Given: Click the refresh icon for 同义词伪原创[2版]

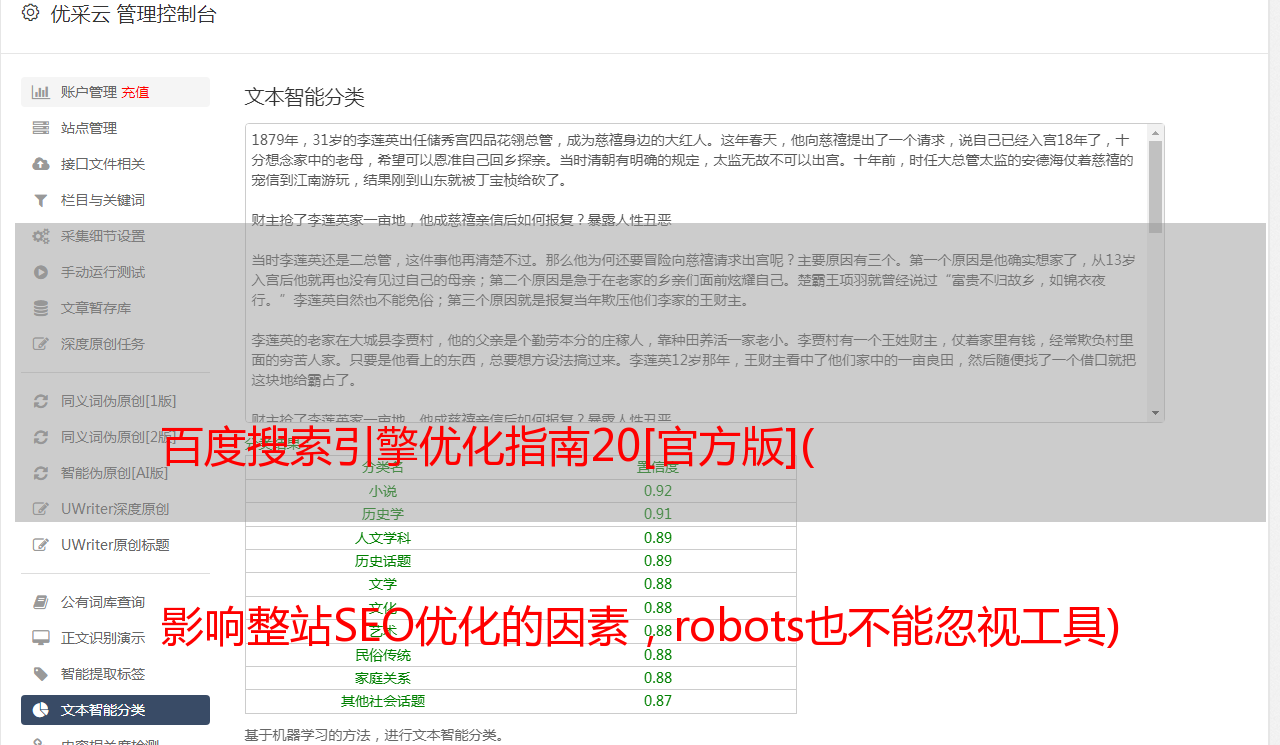Looking at the screenshot, I should tap(40, 437).
